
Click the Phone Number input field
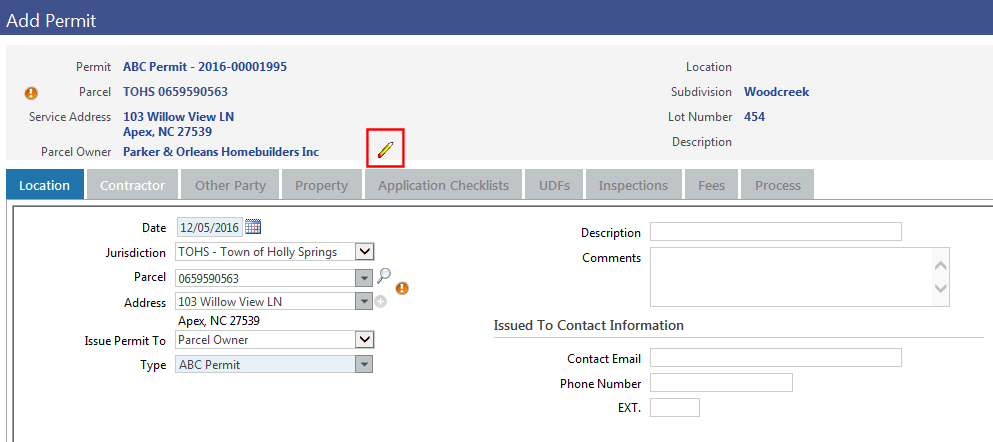(720, 383)
